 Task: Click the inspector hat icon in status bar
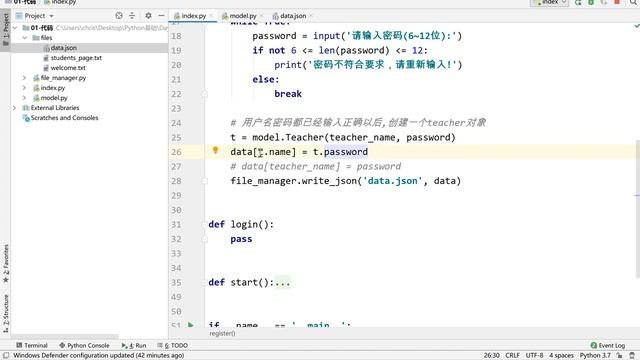coord(632,356)
